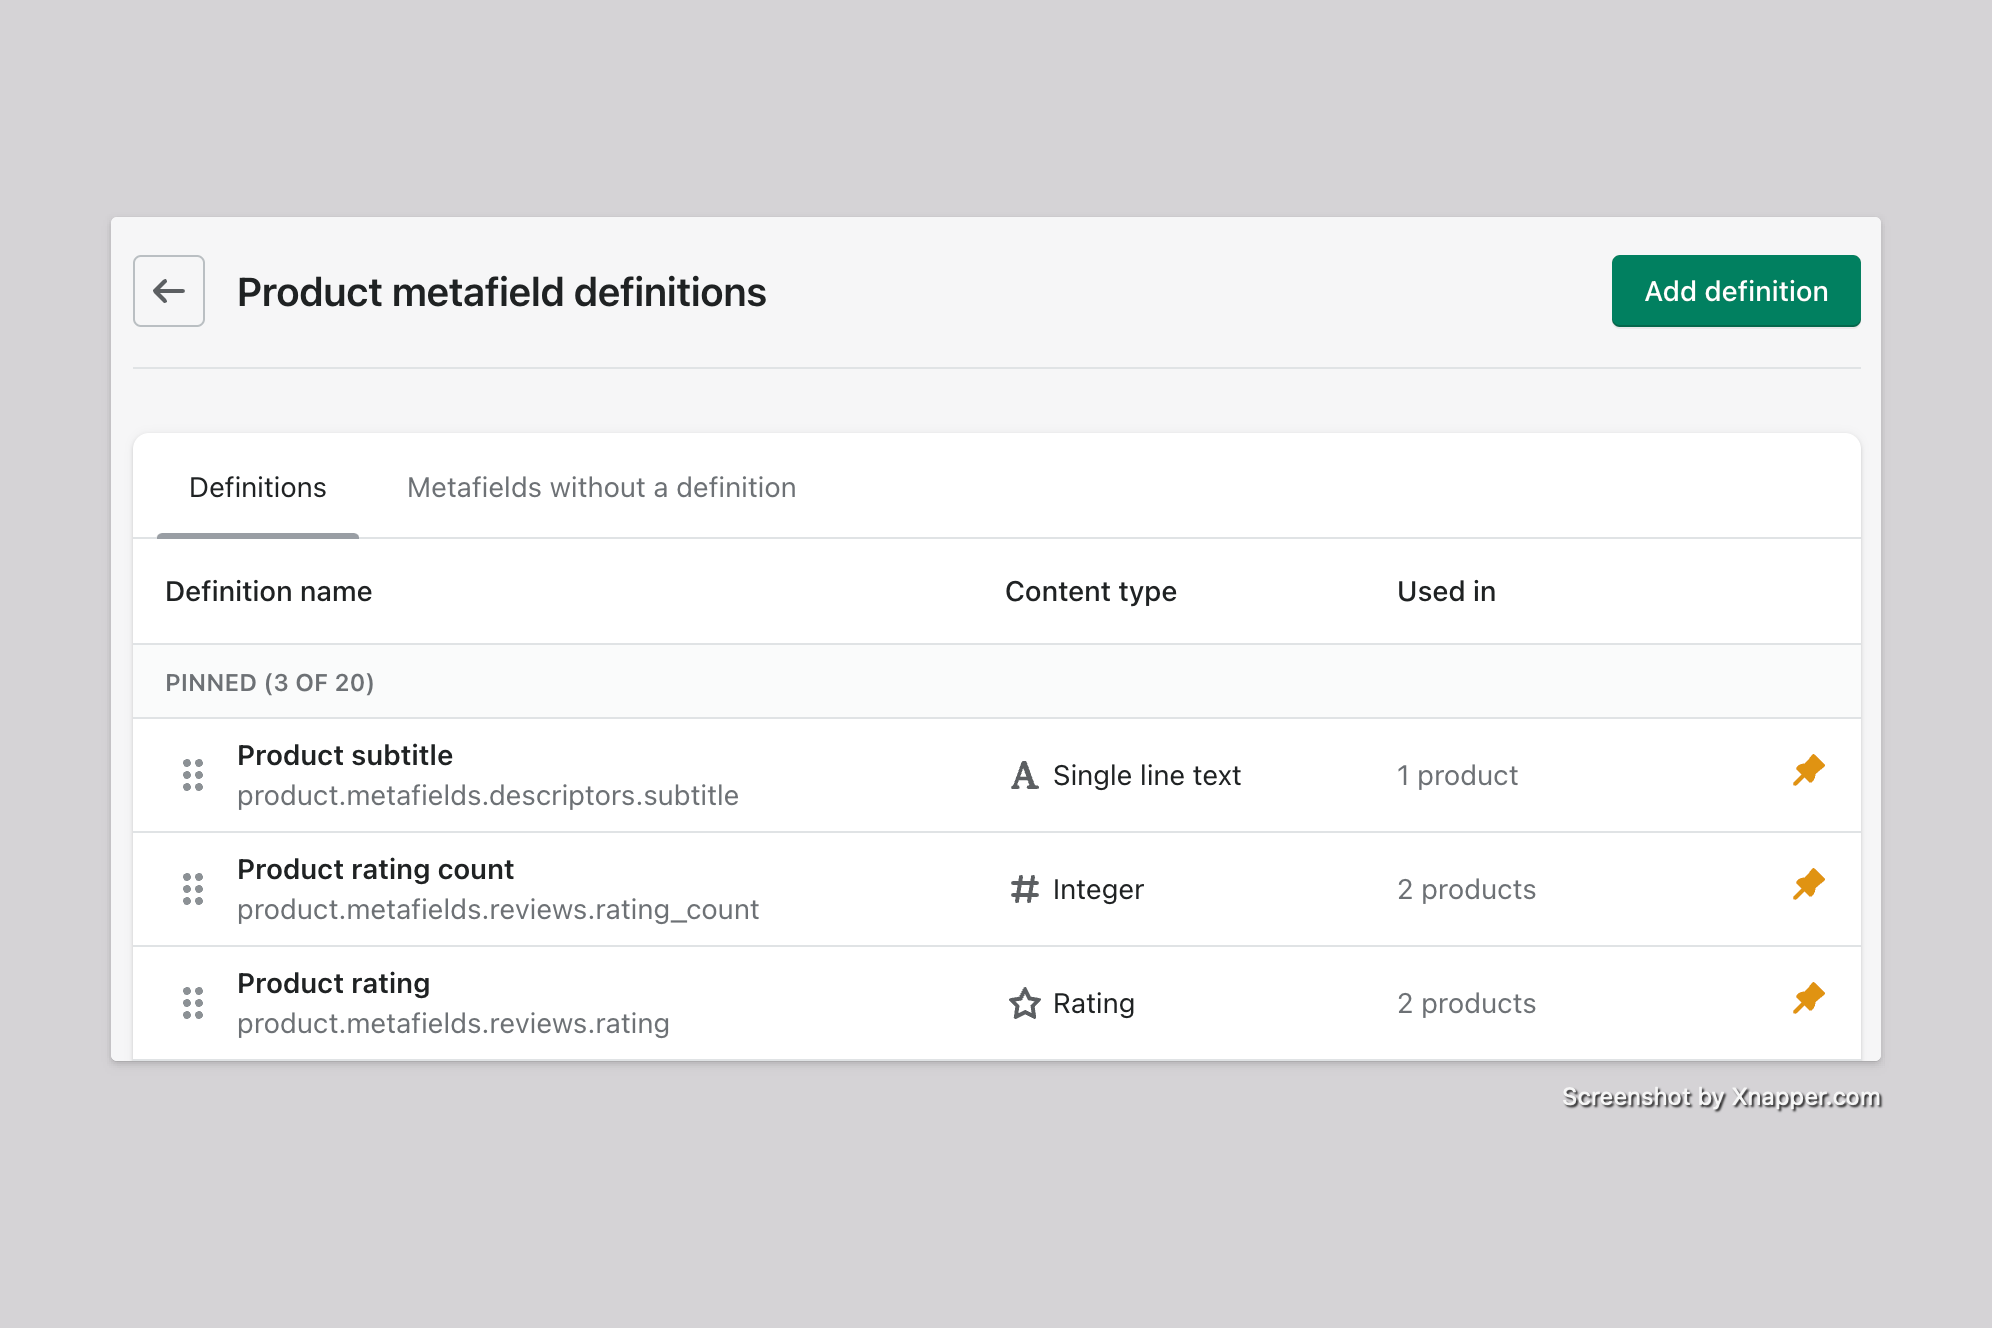The height and width of the screenshot is (1328, 1992).
Task: Unpin the Product rating count definition
Action: [1808, 885]
